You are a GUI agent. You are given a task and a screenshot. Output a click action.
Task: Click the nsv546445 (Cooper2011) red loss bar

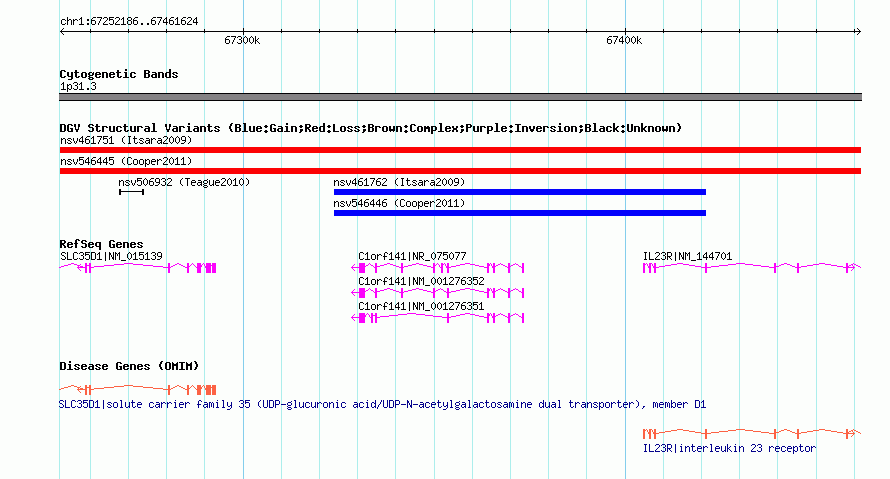click(460, 171)
